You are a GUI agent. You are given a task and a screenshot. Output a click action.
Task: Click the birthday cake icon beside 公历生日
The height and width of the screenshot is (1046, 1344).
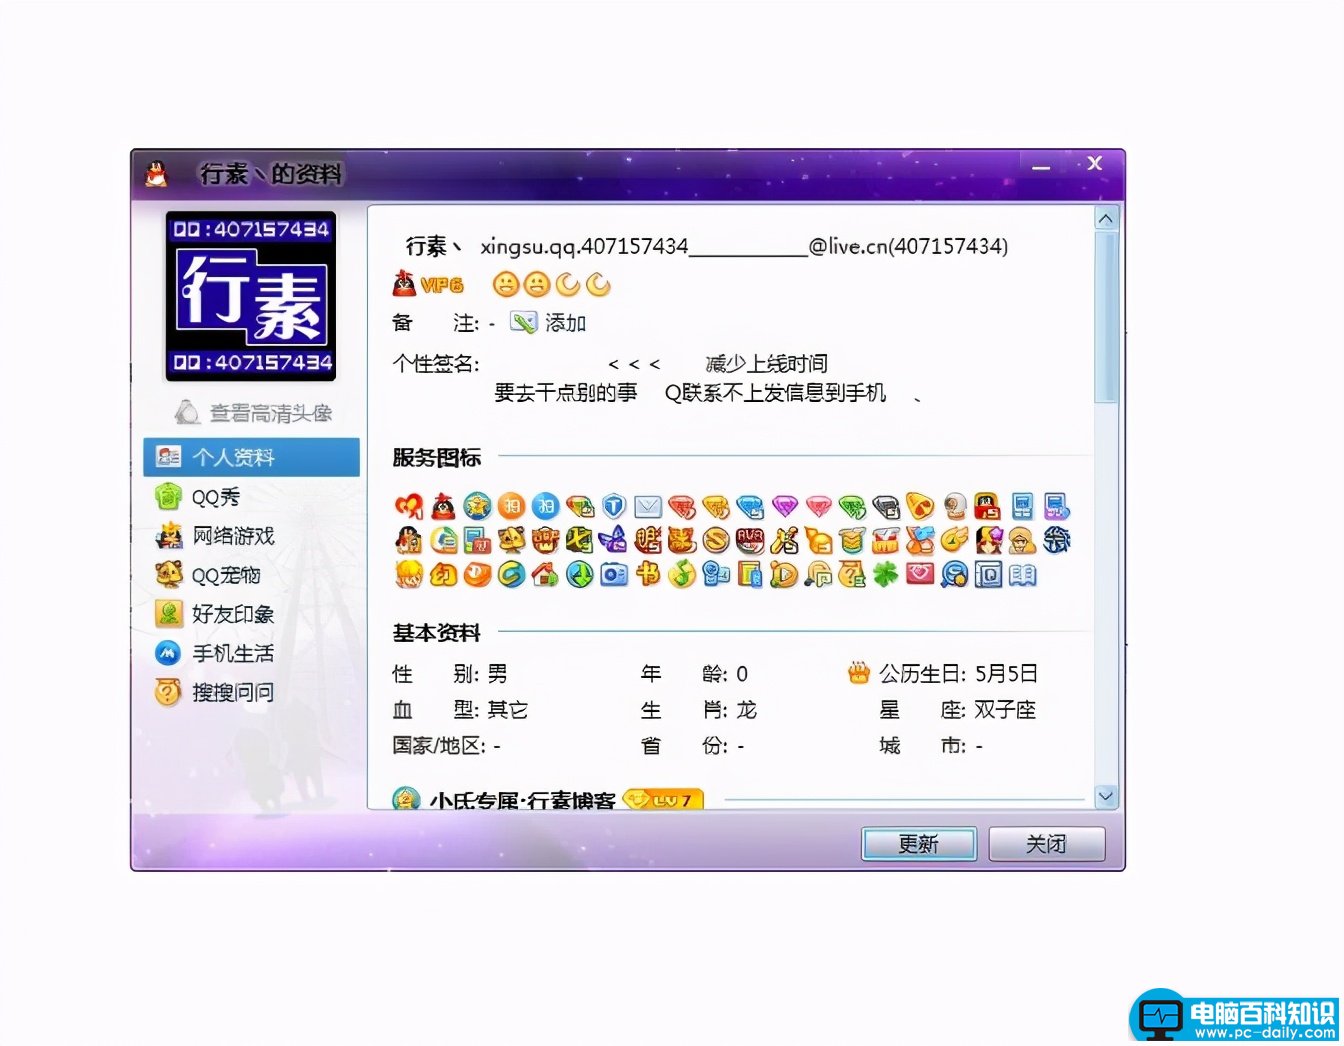pyautogui.click(x=858, y=673)
